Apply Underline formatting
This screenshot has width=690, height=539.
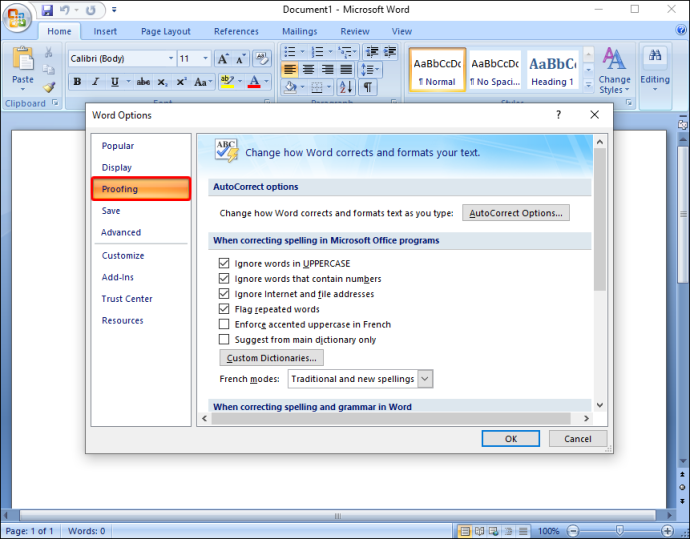[x=114, y=81]
